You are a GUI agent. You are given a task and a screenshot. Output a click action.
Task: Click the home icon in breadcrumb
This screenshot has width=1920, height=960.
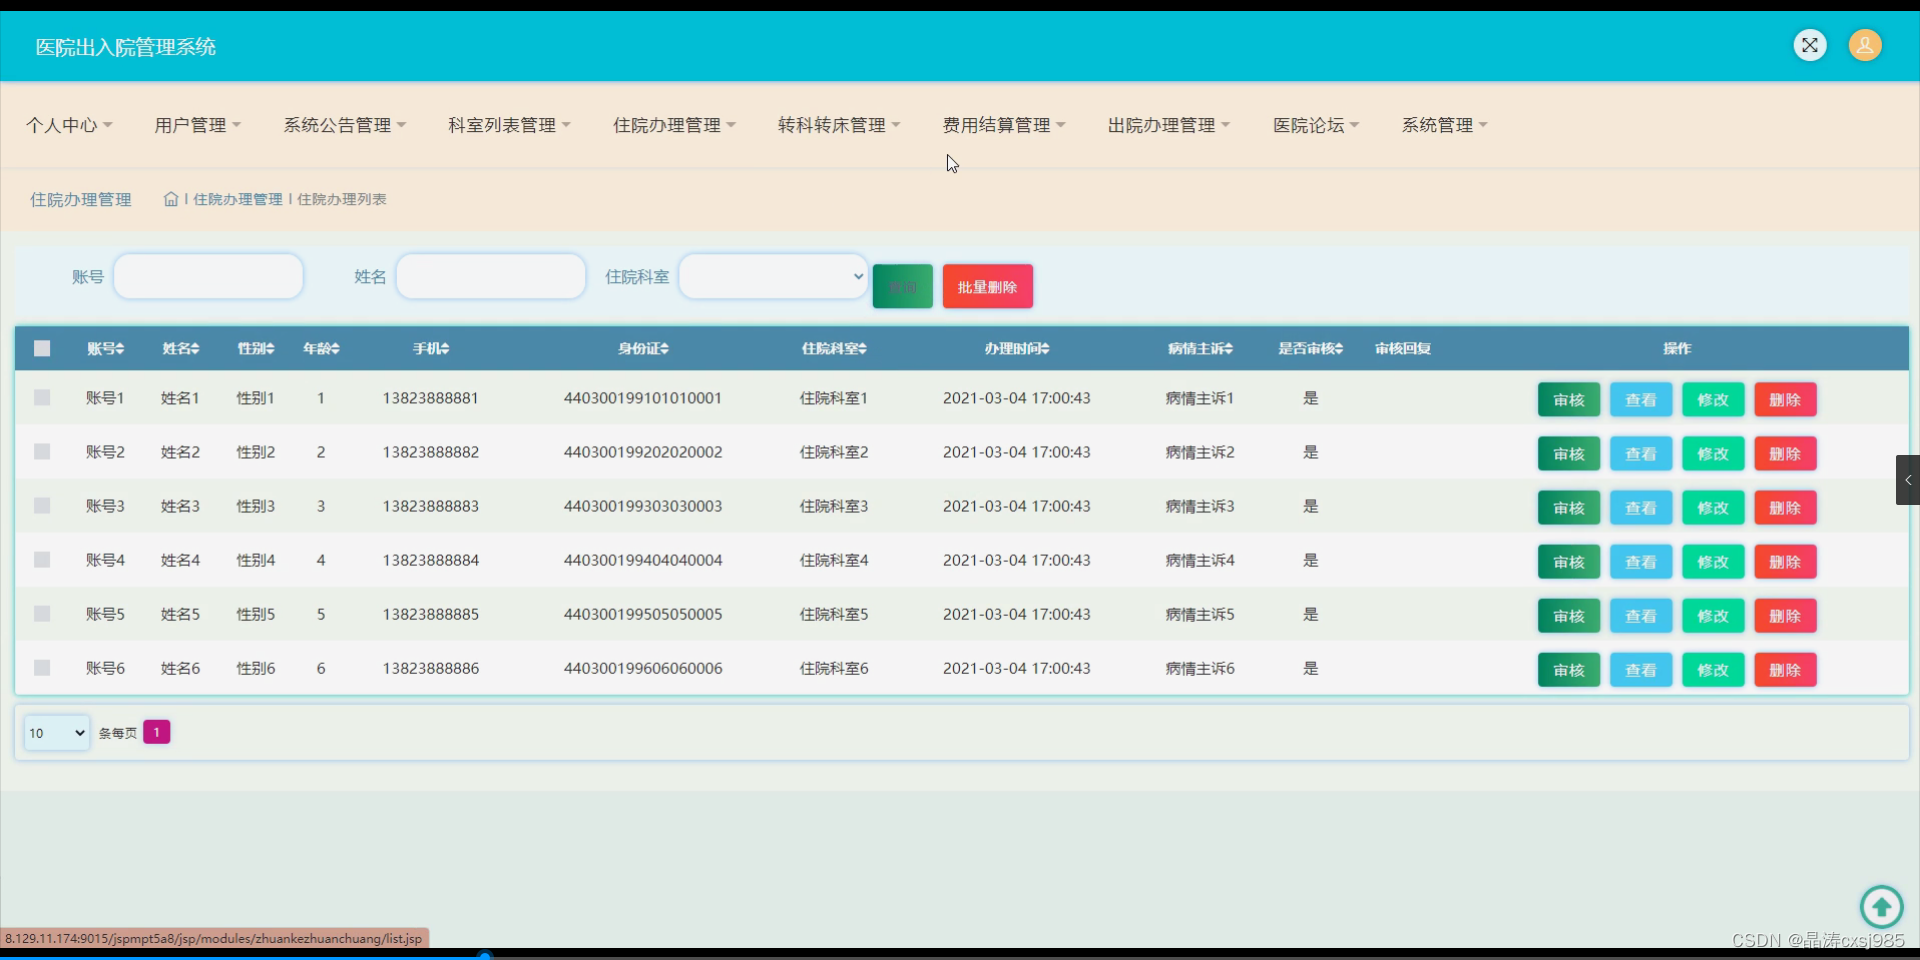(x=171, y=199)
